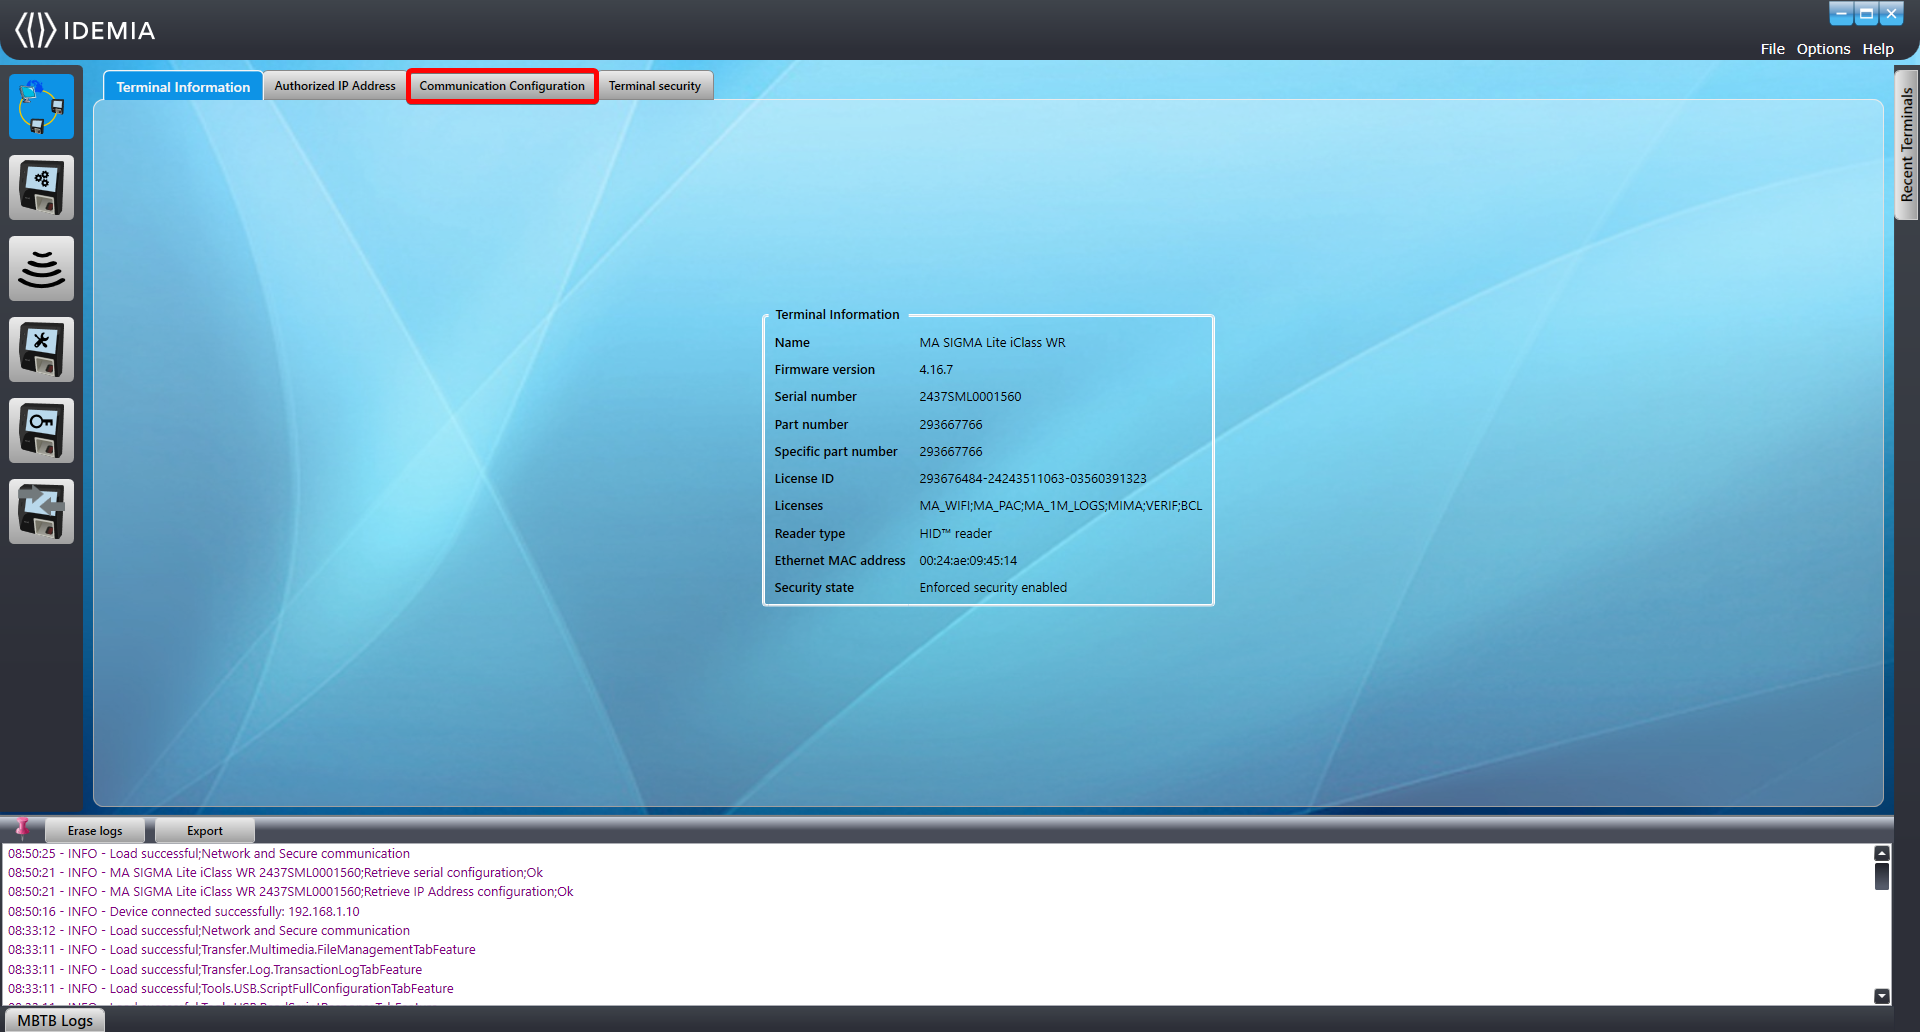1920x1032 pixels.
Task: Click the Export logs button
Action: coord(205,831)
